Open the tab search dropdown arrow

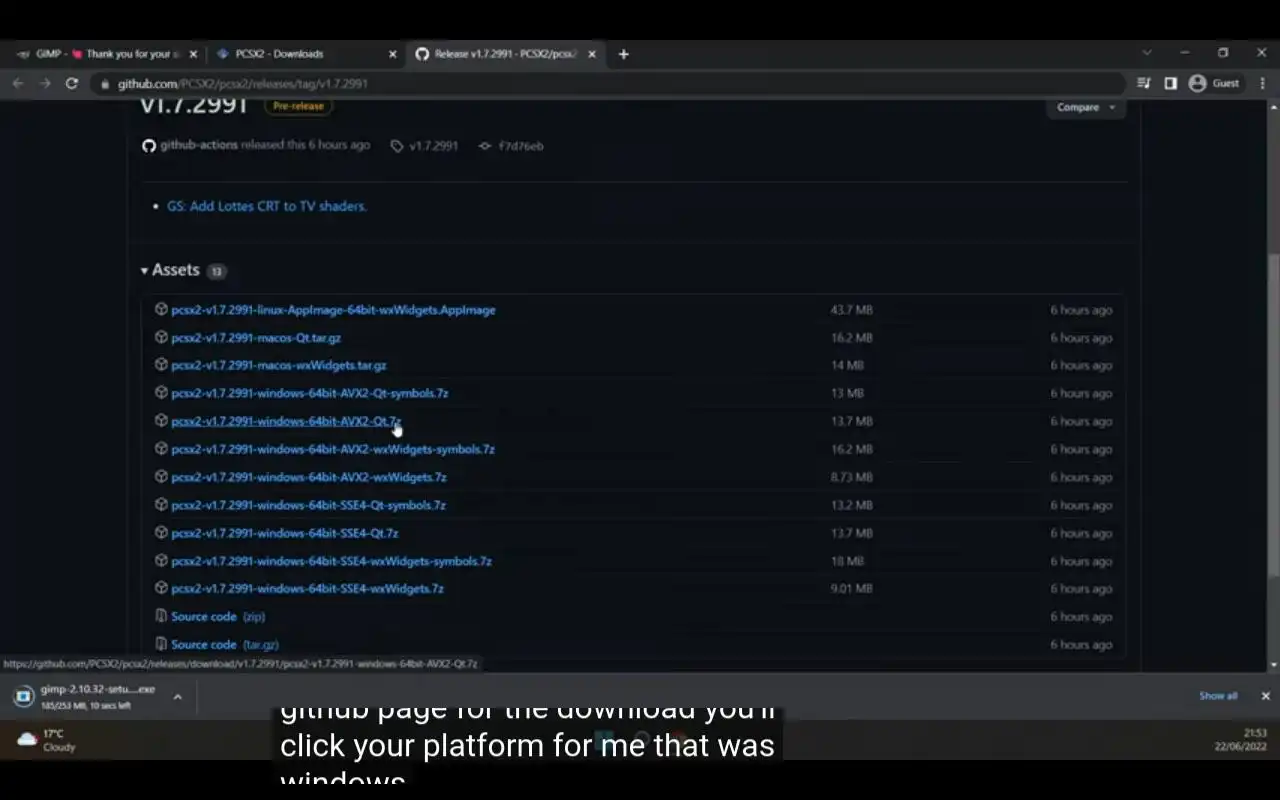[x=1147, y=53]
